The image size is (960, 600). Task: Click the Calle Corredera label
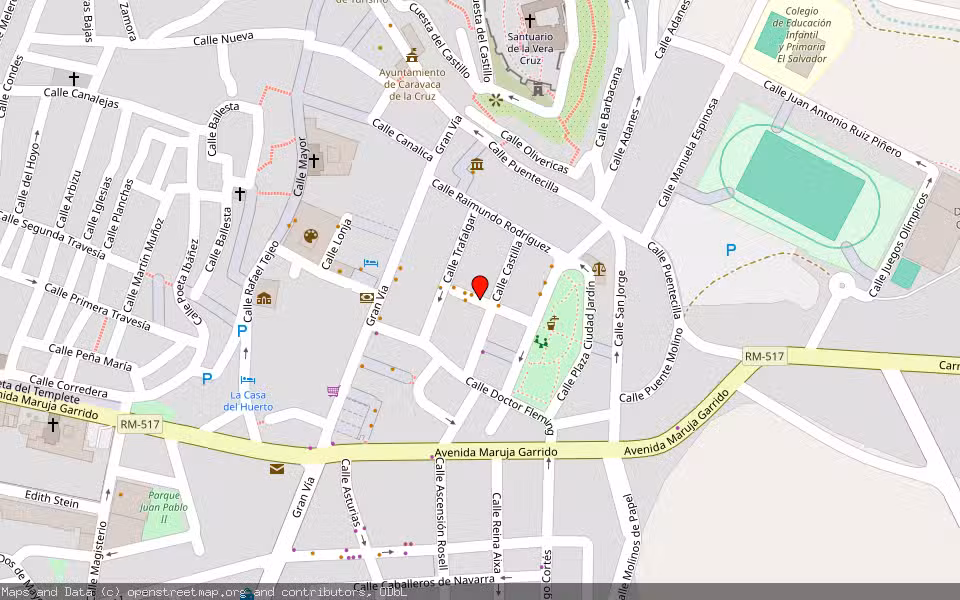point(69,387)
